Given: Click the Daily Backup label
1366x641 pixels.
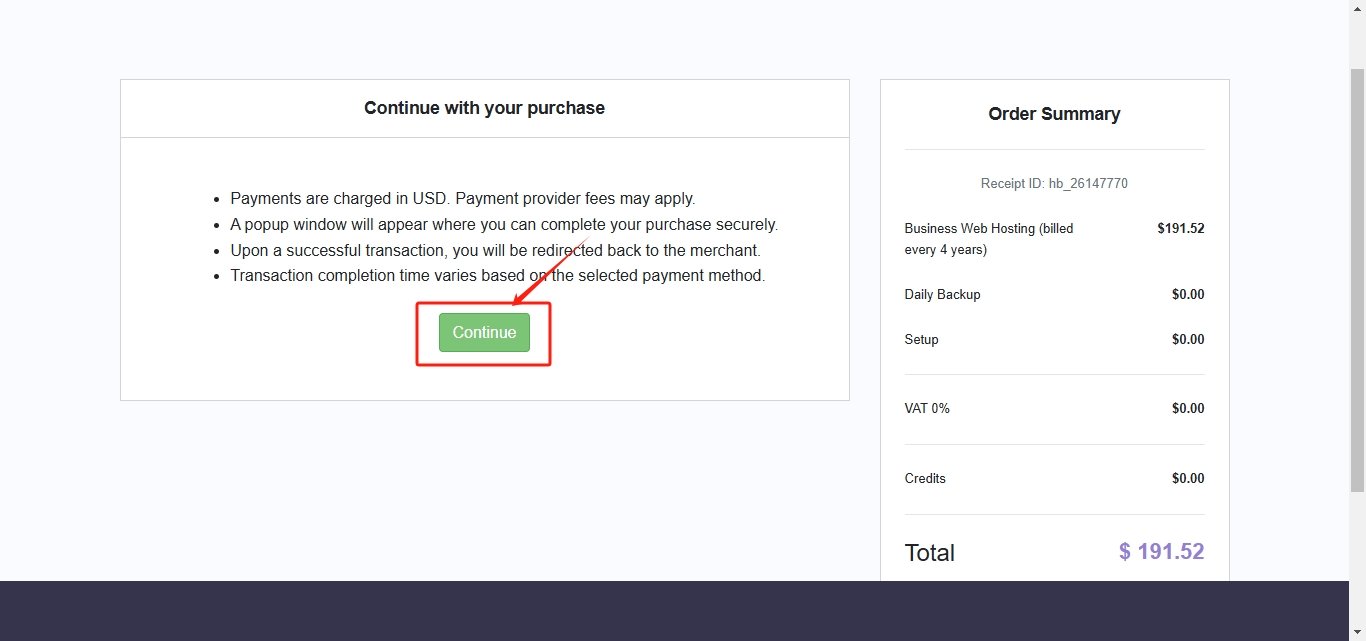Looking at the screenshot, I should tap(942, 294).
